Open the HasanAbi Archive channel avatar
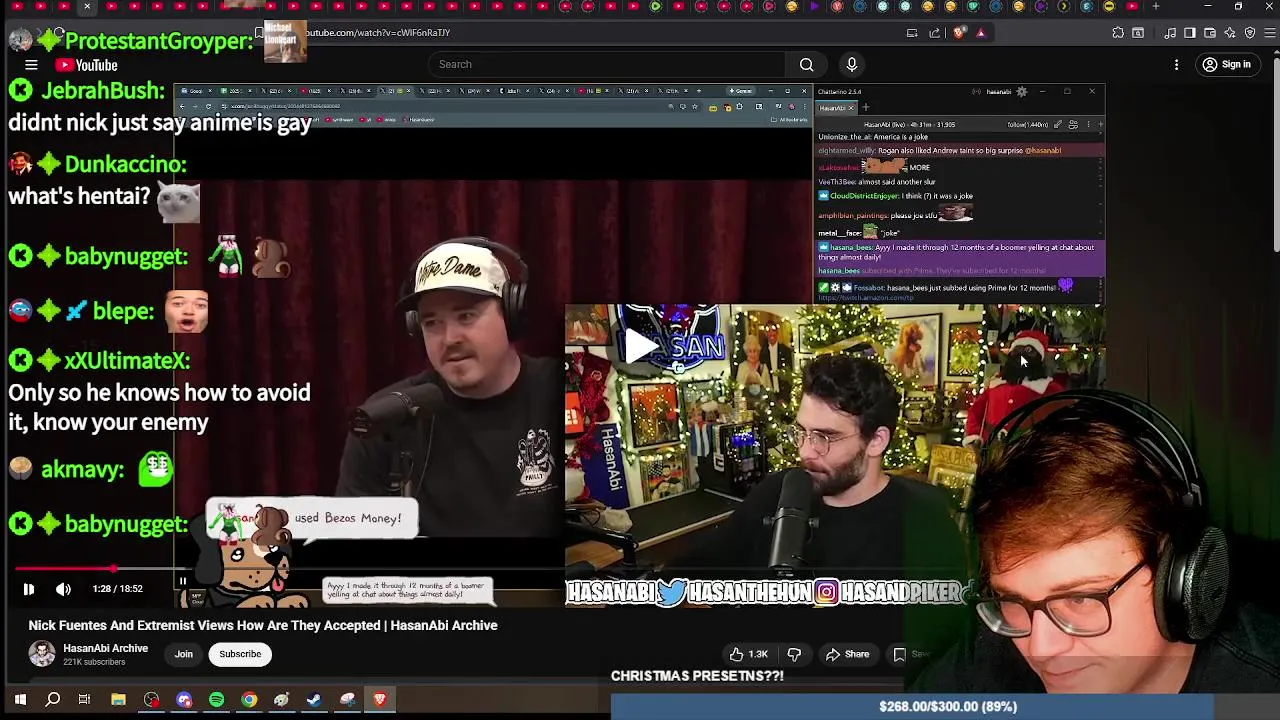The width and height of the screenshot is (1280, 720). 42,654
